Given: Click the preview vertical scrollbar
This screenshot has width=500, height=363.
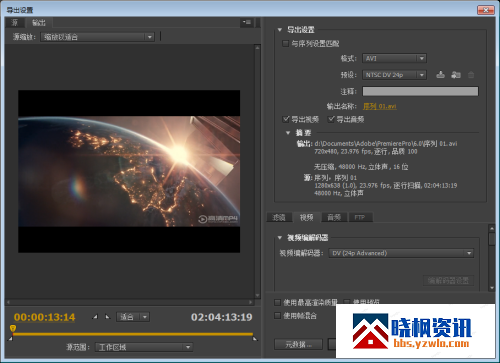Looking at the screenshot, I should tap(257, 171).
